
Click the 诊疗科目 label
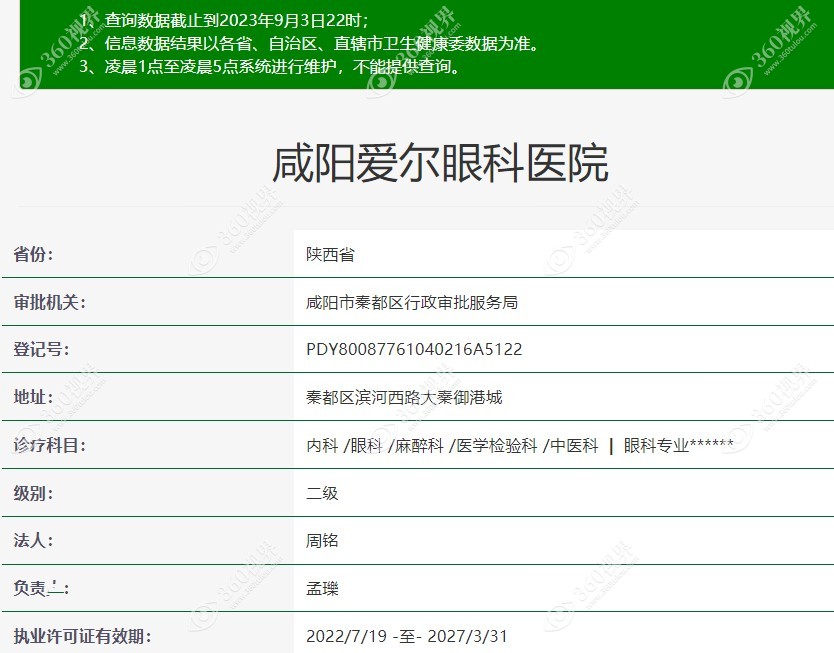(x=49, y=445)
